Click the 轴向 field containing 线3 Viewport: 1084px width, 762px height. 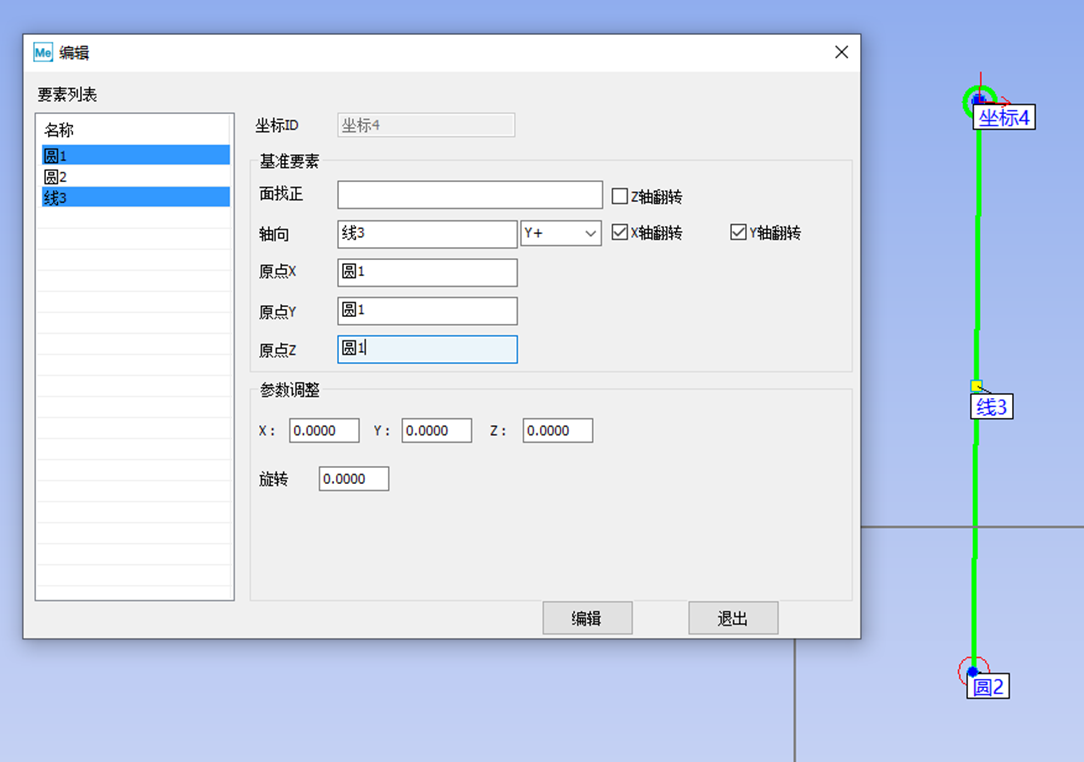(x=427, y=233)
